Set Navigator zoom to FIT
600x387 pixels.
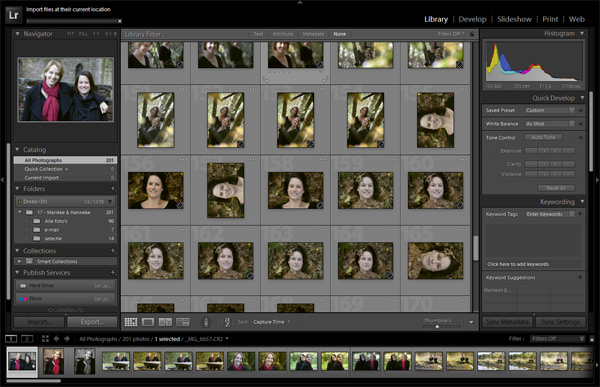[x=70, y=34]
